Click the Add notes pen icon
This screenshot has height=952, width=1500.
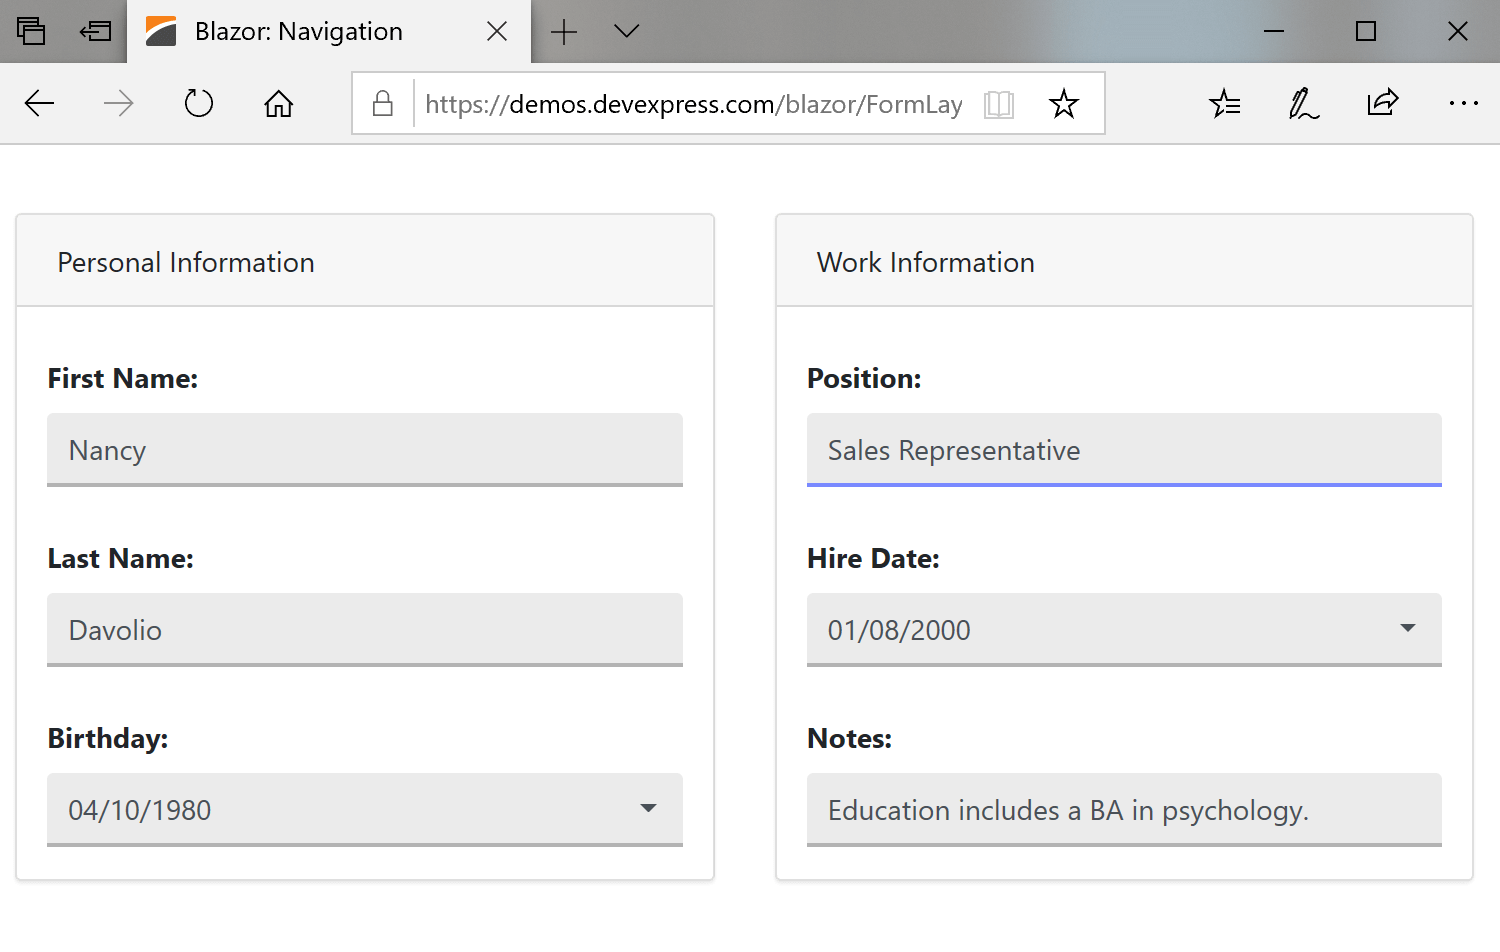[x=1303, y=103]
